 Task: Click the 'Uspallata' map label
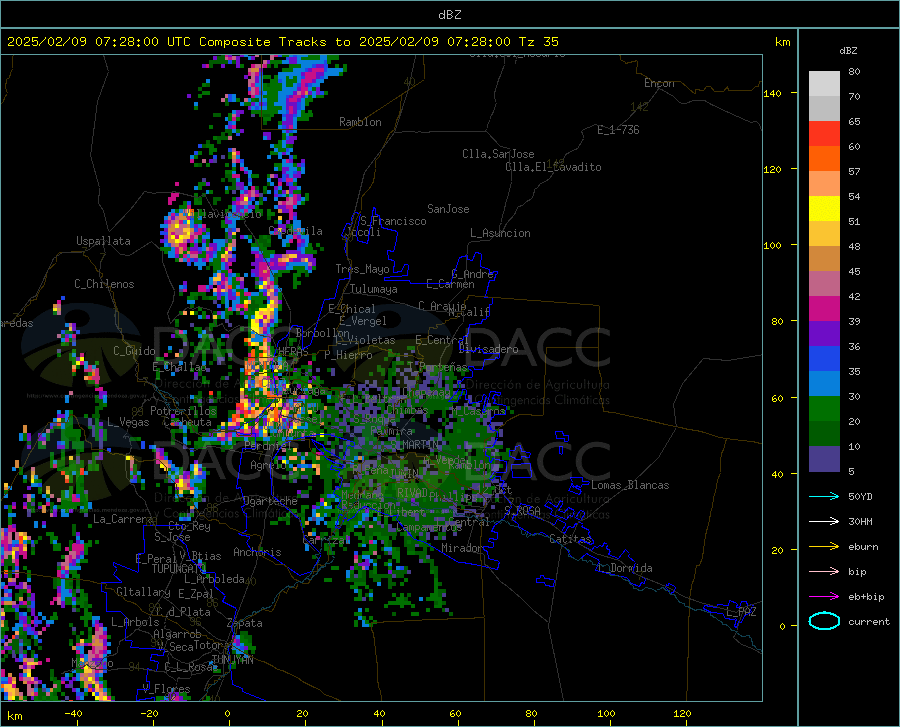coord(103,241)
